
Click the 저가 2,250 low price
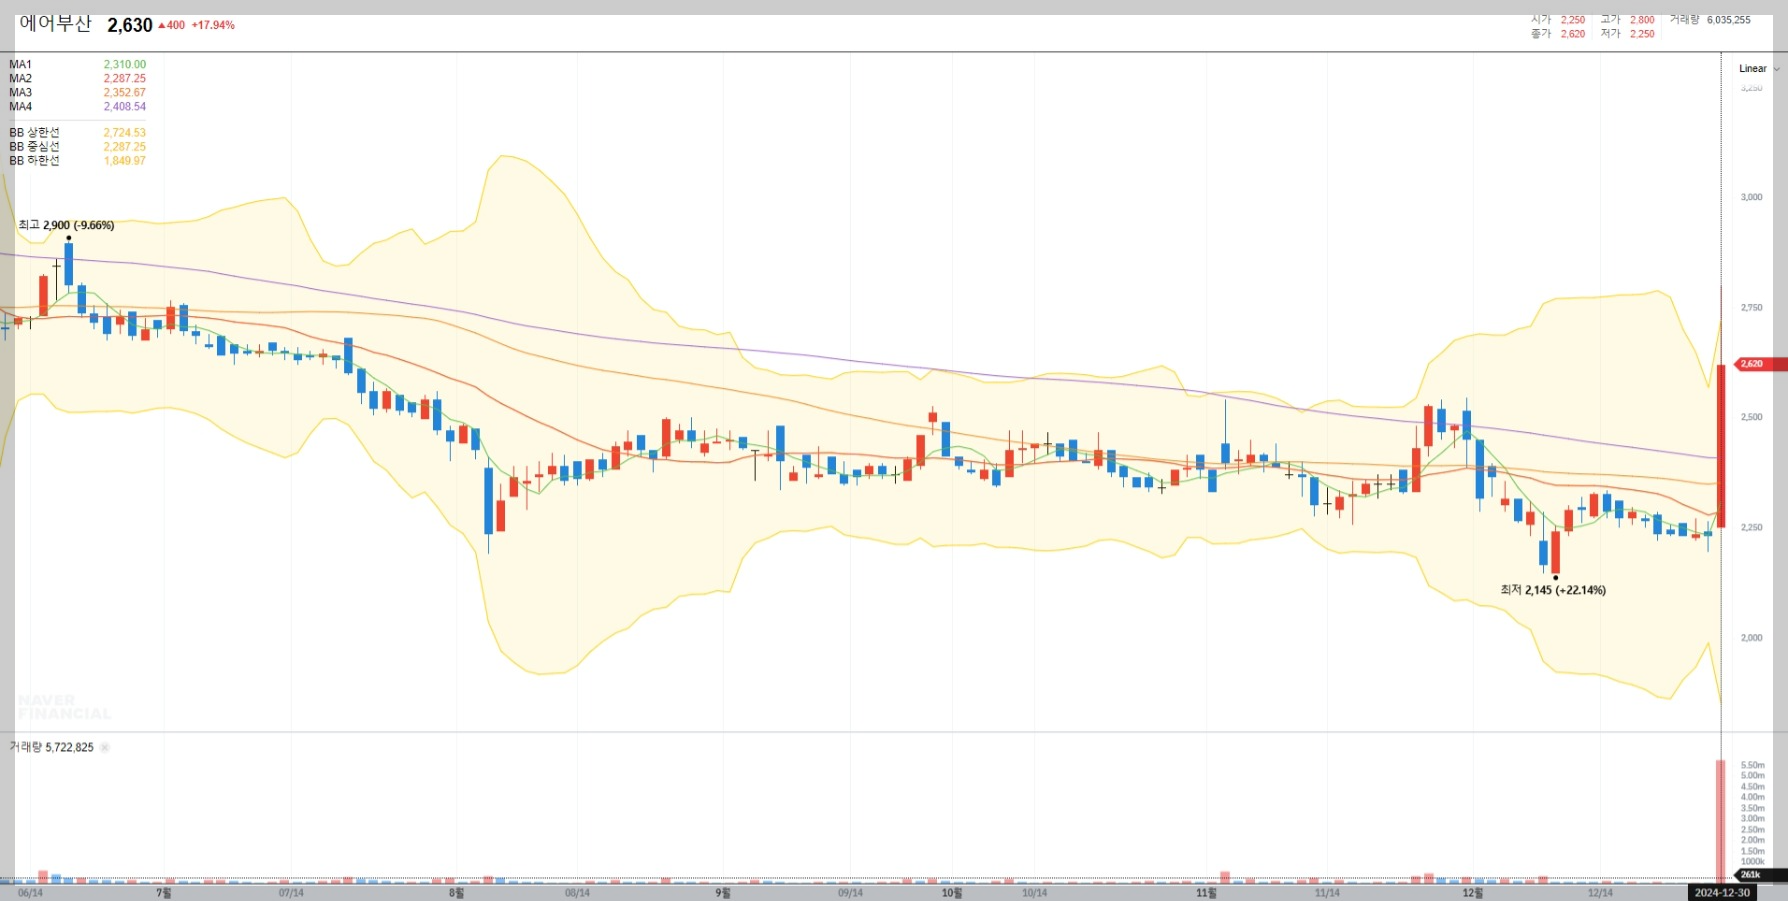pyautogui.click(x=1627, y=34)
